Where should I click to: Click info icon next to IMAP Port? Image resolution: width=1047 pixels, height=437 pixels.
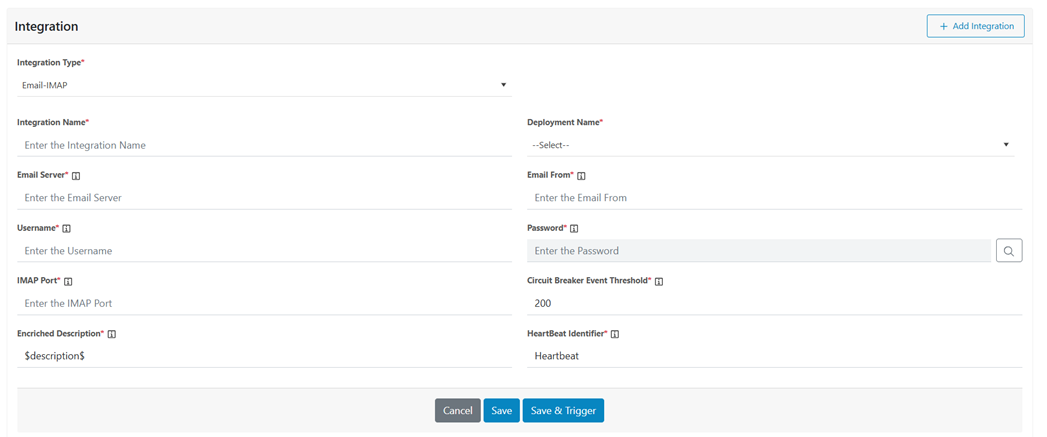pyautogui.click(x=68, y=282)
